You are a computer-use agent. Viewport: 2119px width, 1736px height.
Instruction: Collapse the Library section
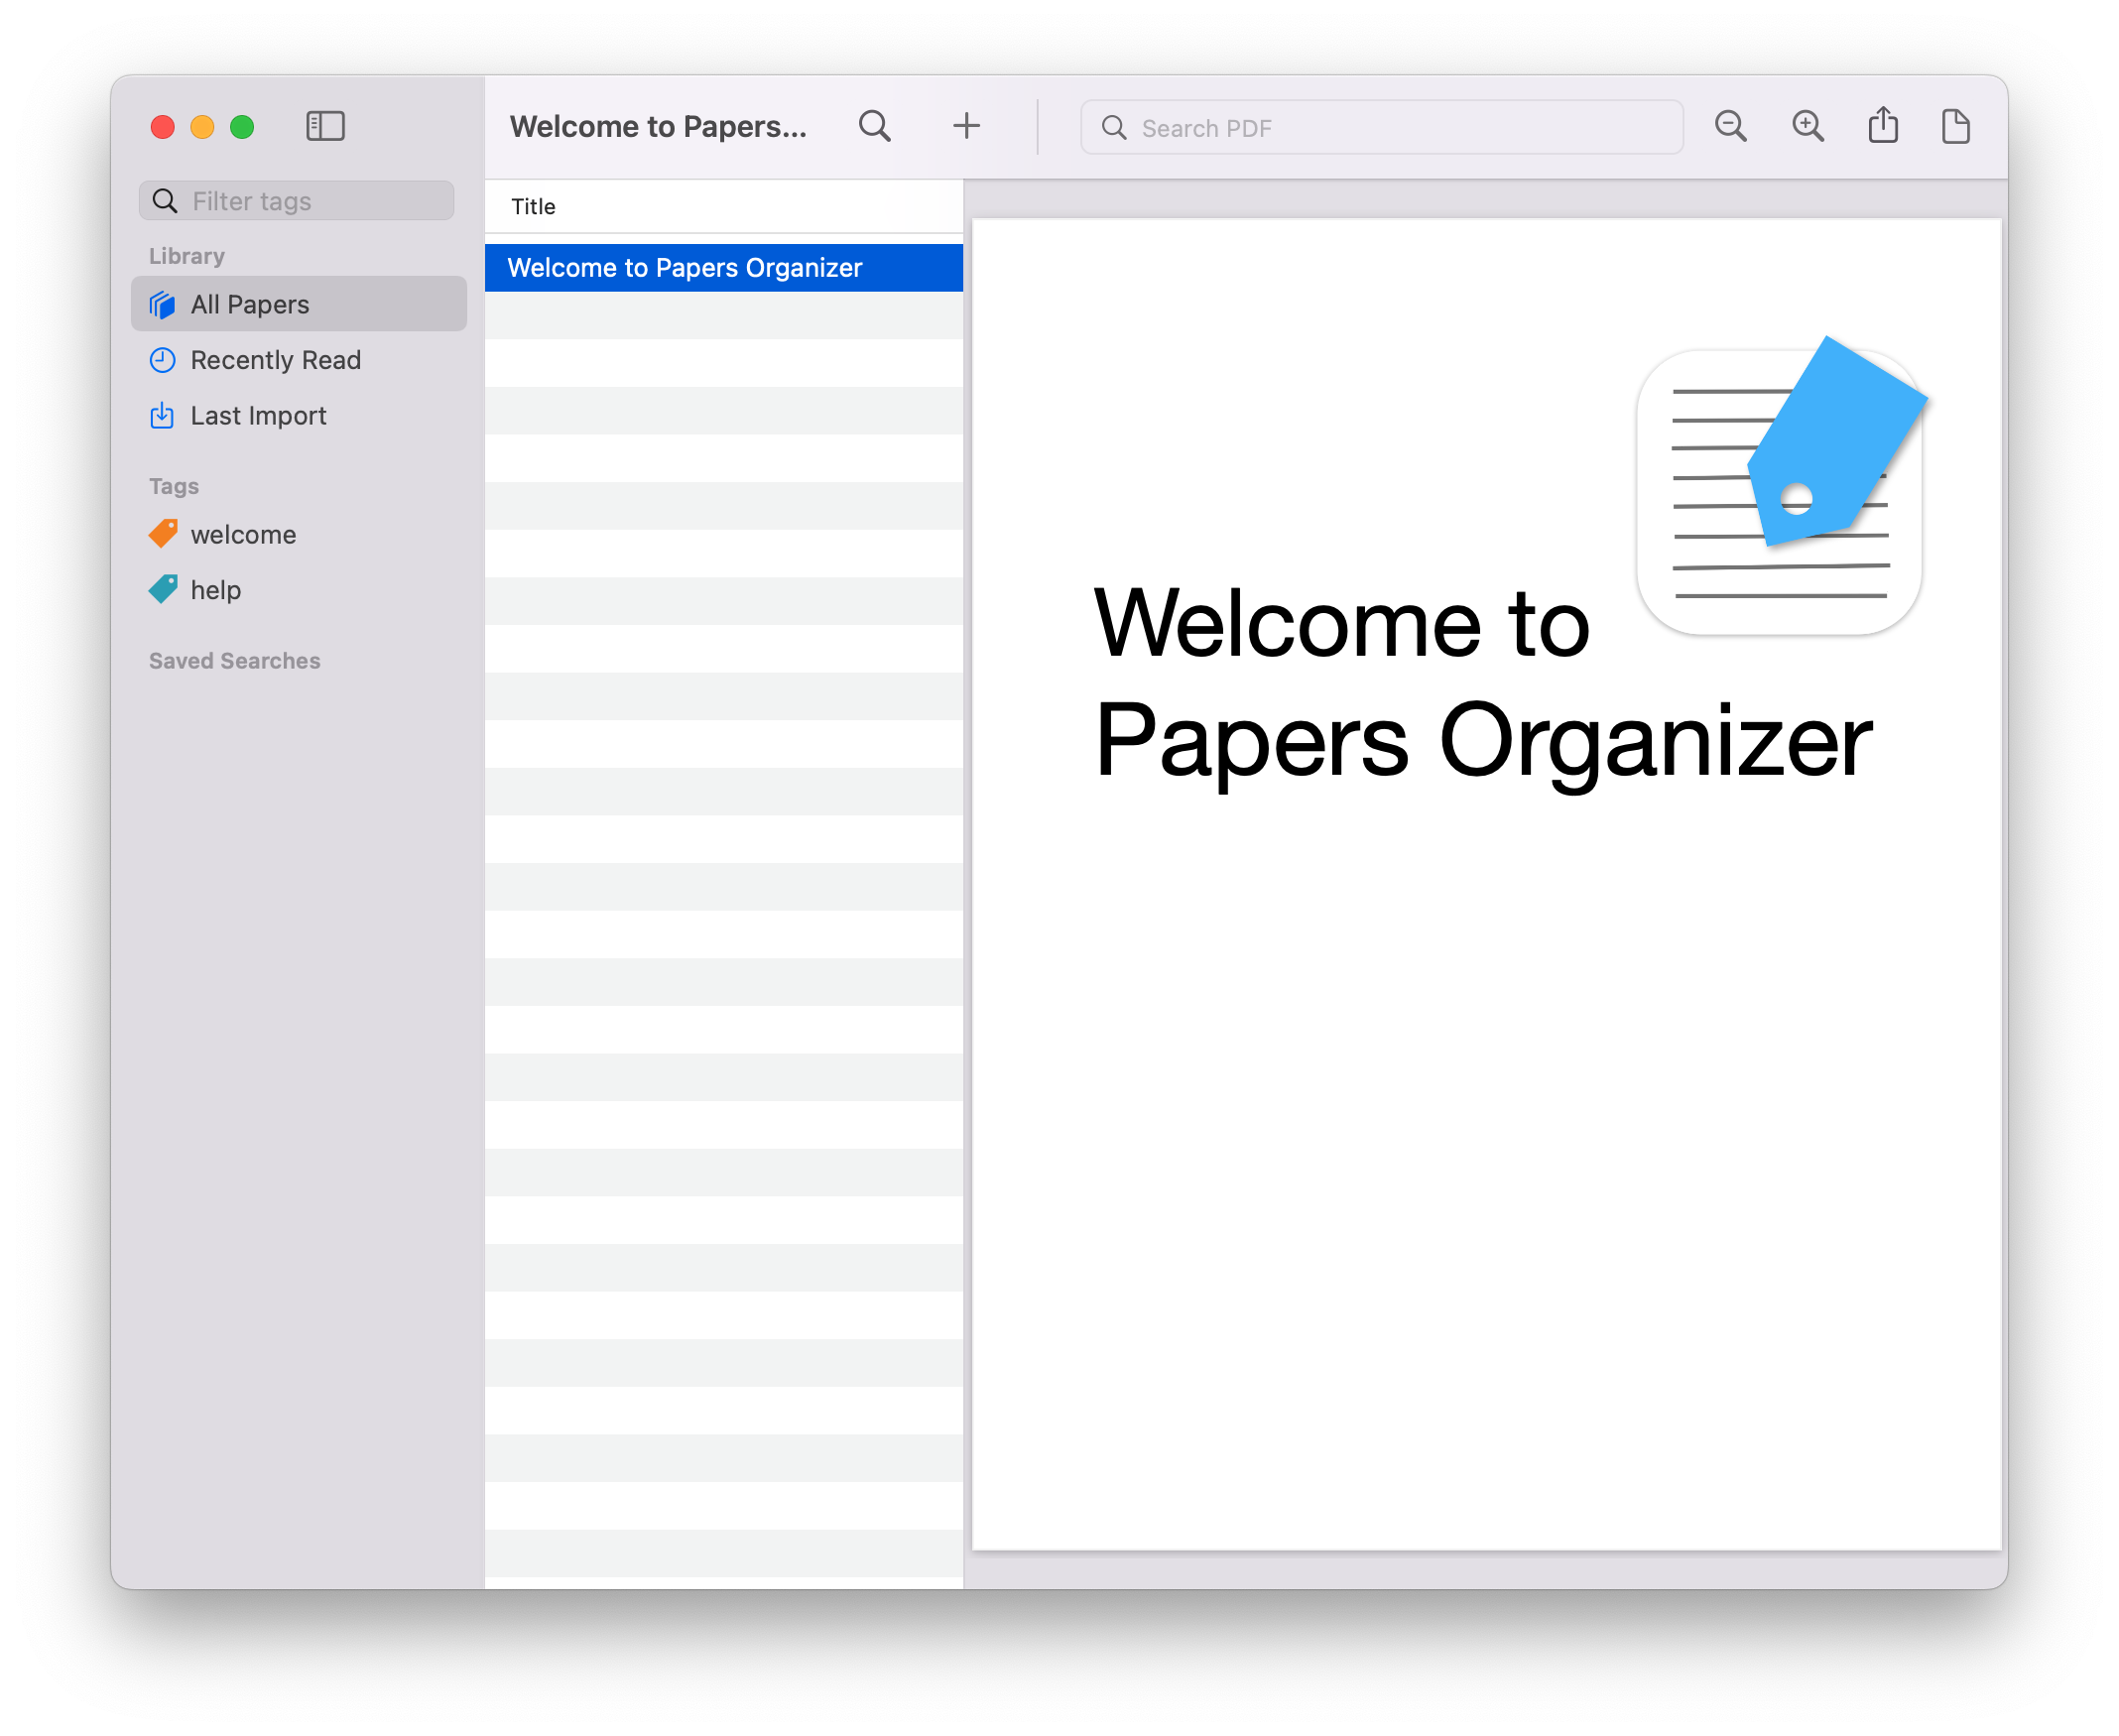click(x=186, y=255)
